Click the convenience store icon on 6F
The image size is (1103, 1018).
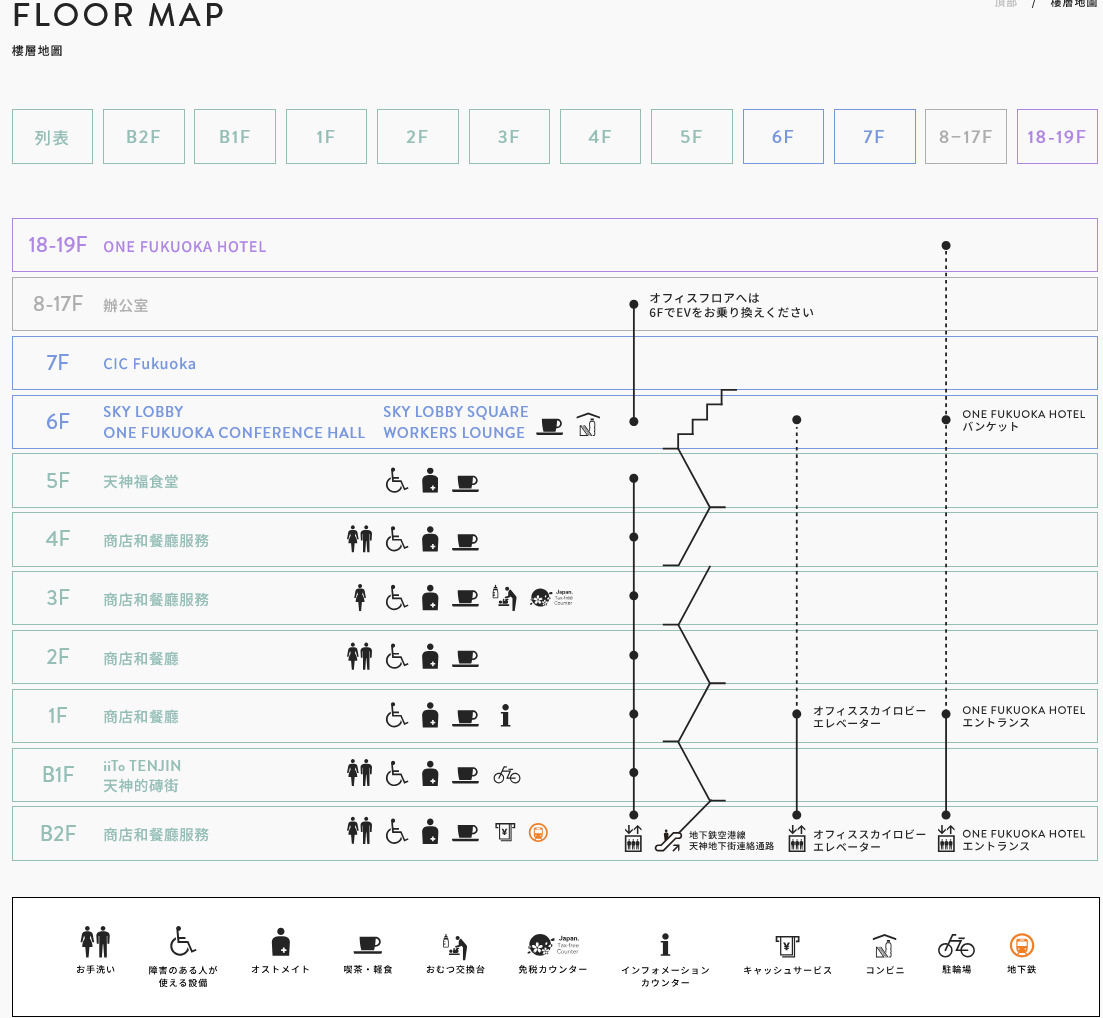click(588, 426)
